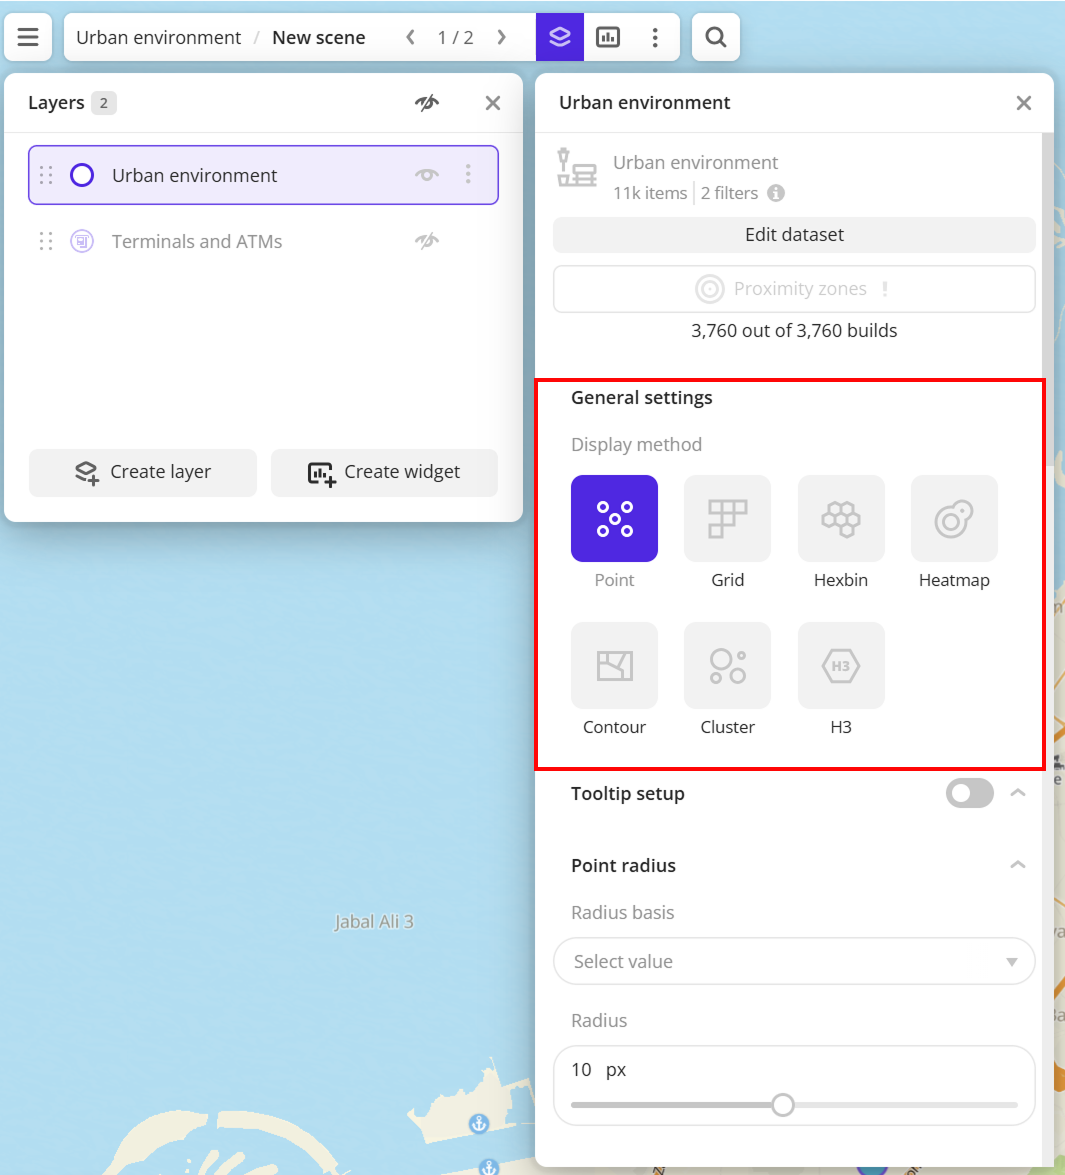This screenshot has width=1065, height=1175.
Task: Collapse the Point radius section
Action: [x=1017, y=865]
